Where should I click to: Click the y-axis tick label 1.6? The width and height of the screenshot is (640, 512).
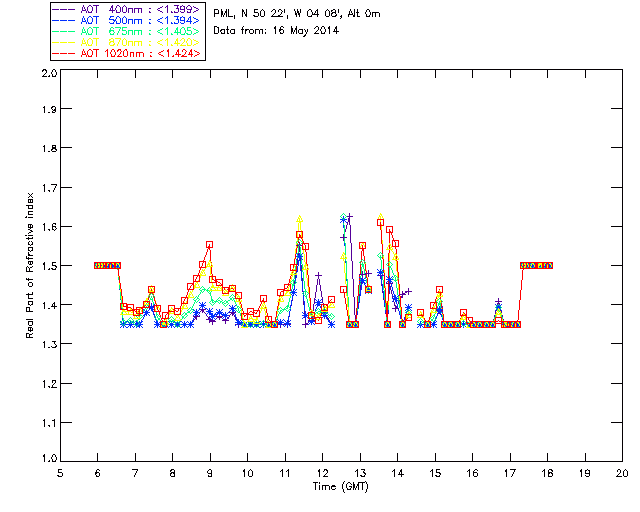[49, 227]
